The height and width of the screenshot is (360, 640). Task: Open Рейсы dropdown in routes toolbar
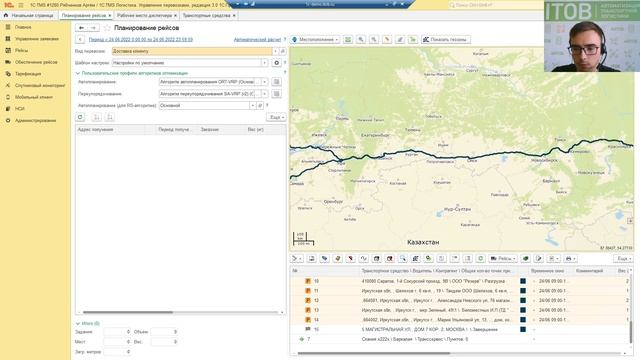[x=503, y=258]
